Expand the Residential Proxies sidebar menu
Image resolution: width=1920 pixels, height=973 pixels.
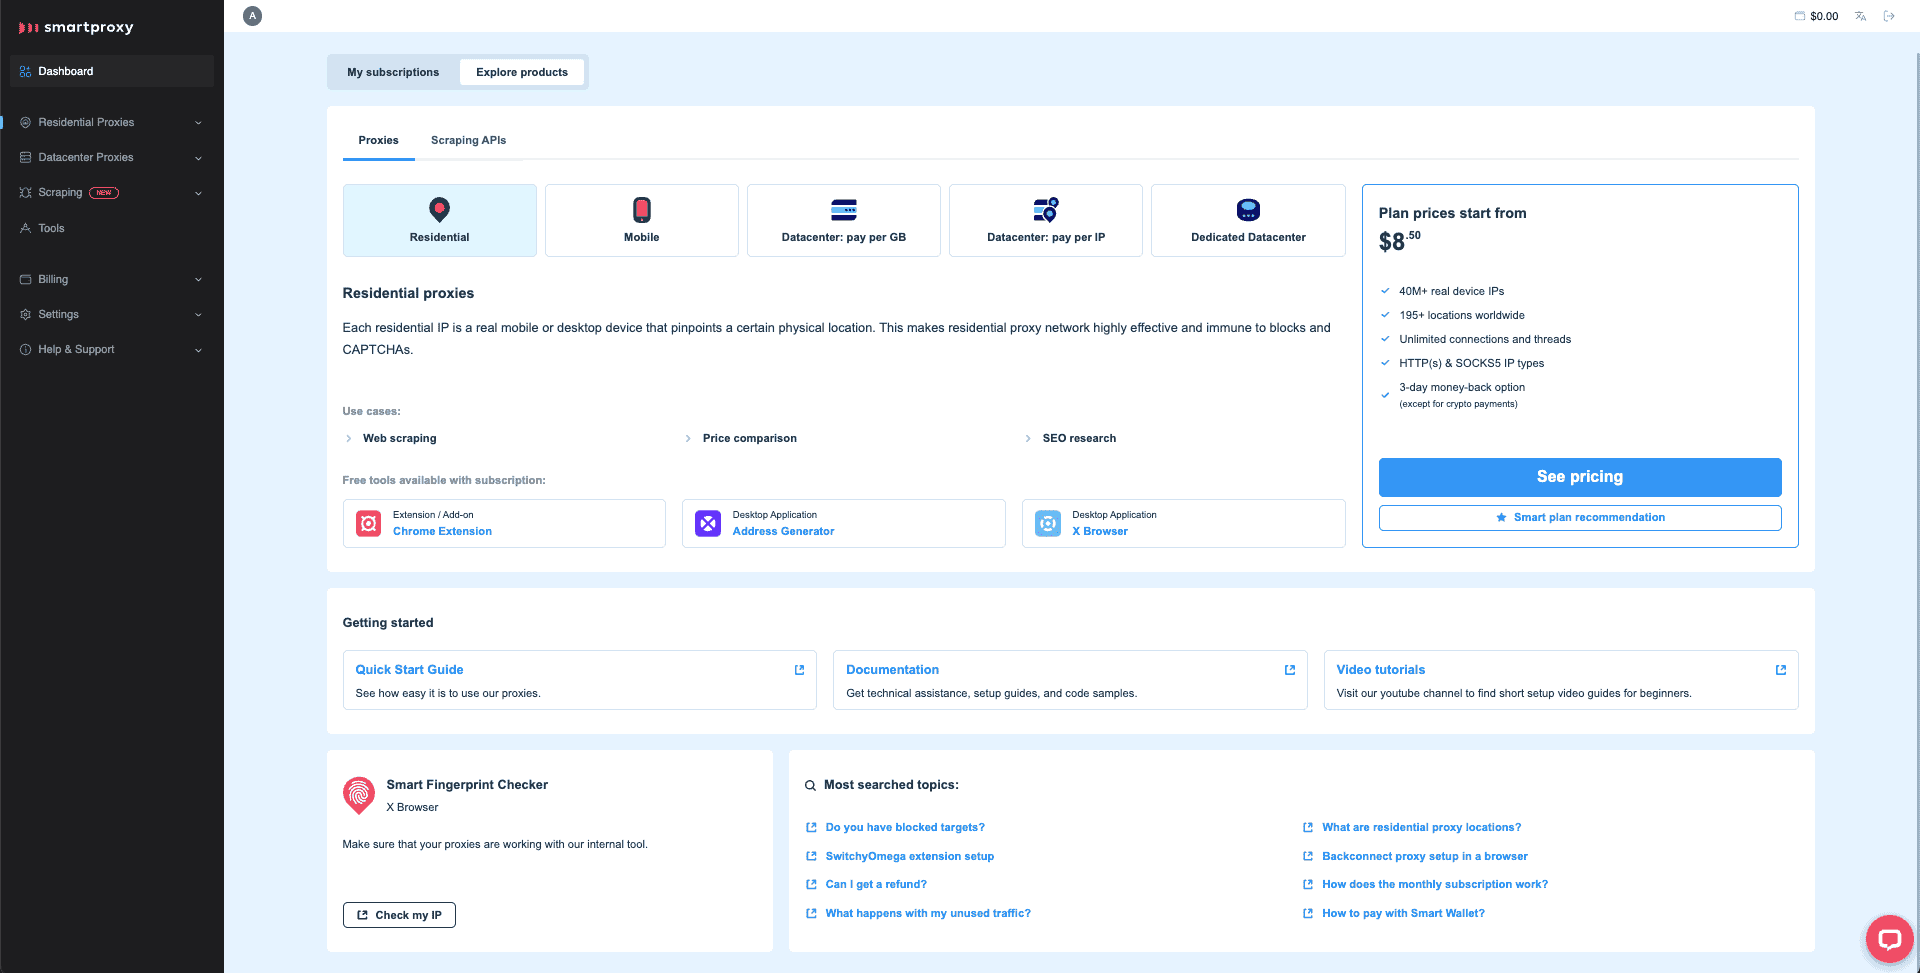[112, 122]
